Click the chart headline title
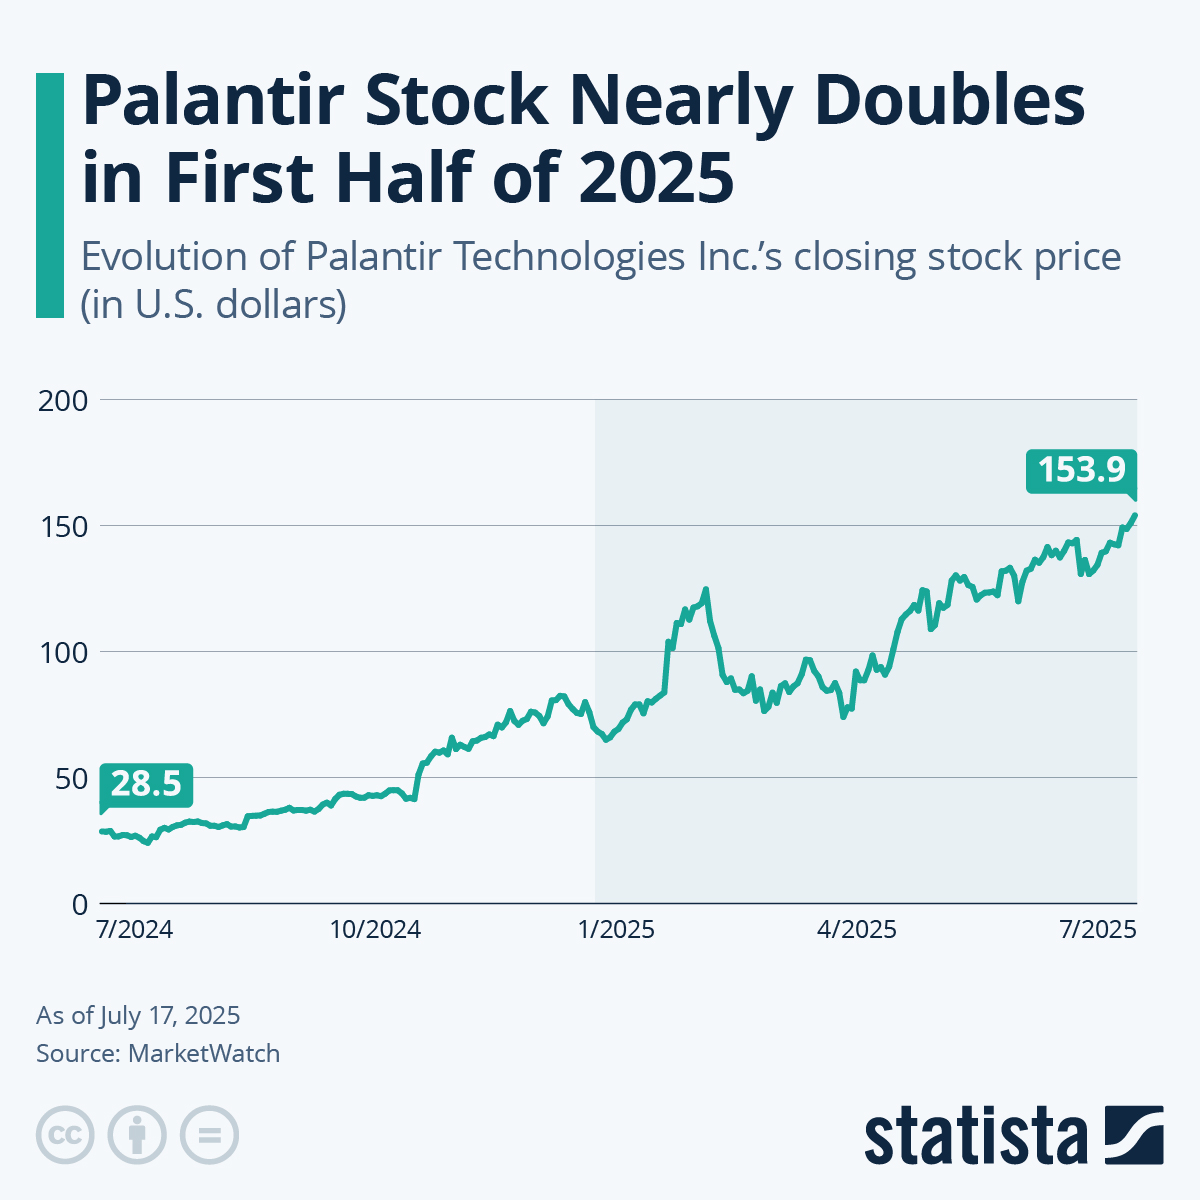 (583, 138)
